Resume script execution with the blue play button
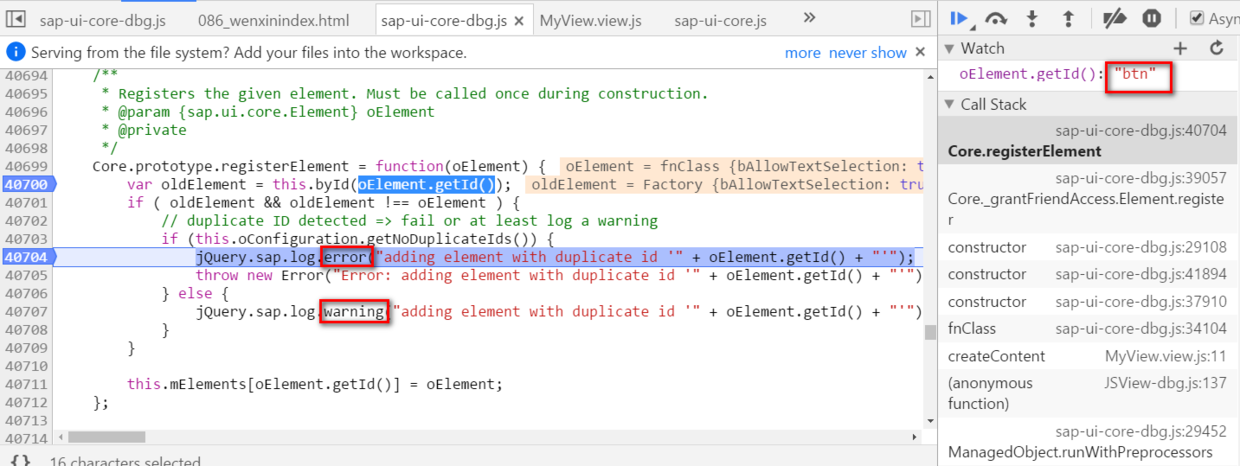Screen dimensions: 1240x466 coord(959,18)
